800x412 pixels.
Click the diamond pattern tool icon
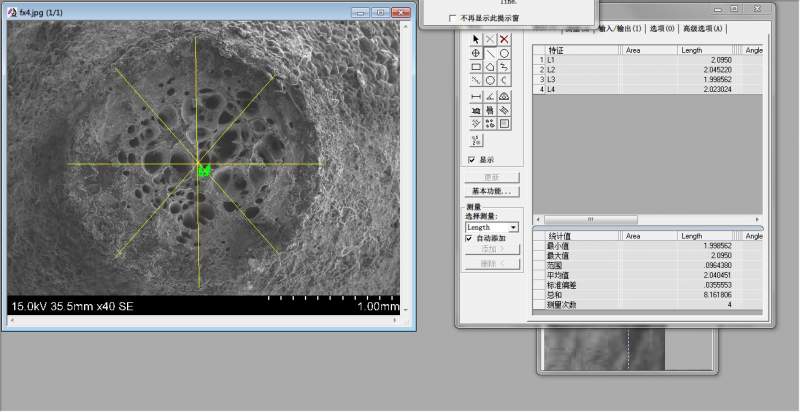[476, 124]
